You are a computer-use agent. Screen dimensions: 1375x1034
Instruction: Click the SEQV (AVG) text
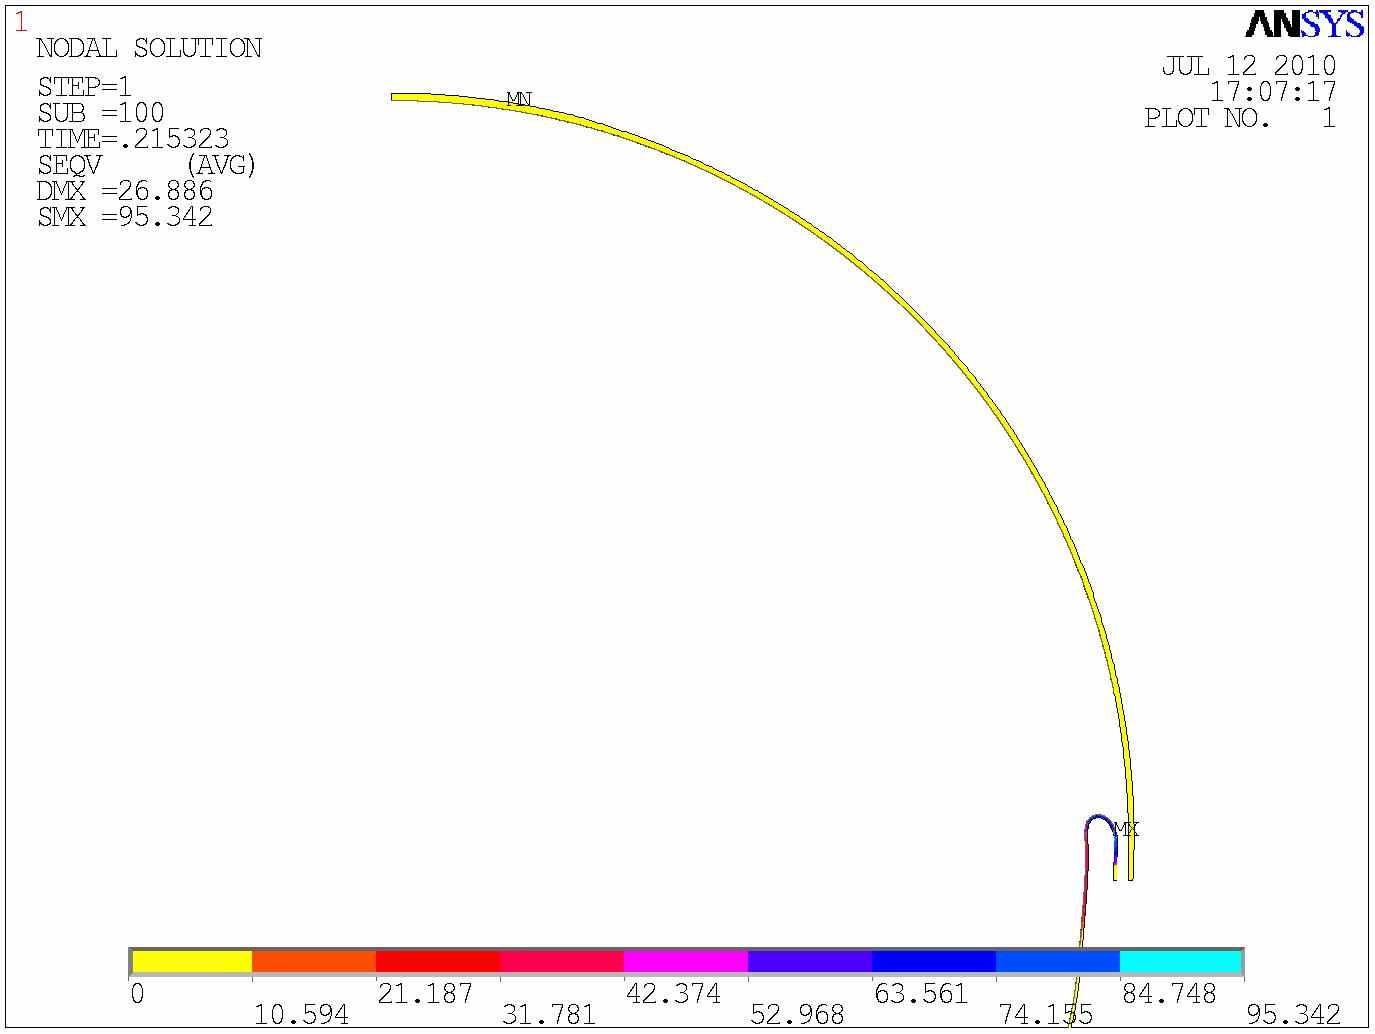pyautogui.click(x=147, y=165)
